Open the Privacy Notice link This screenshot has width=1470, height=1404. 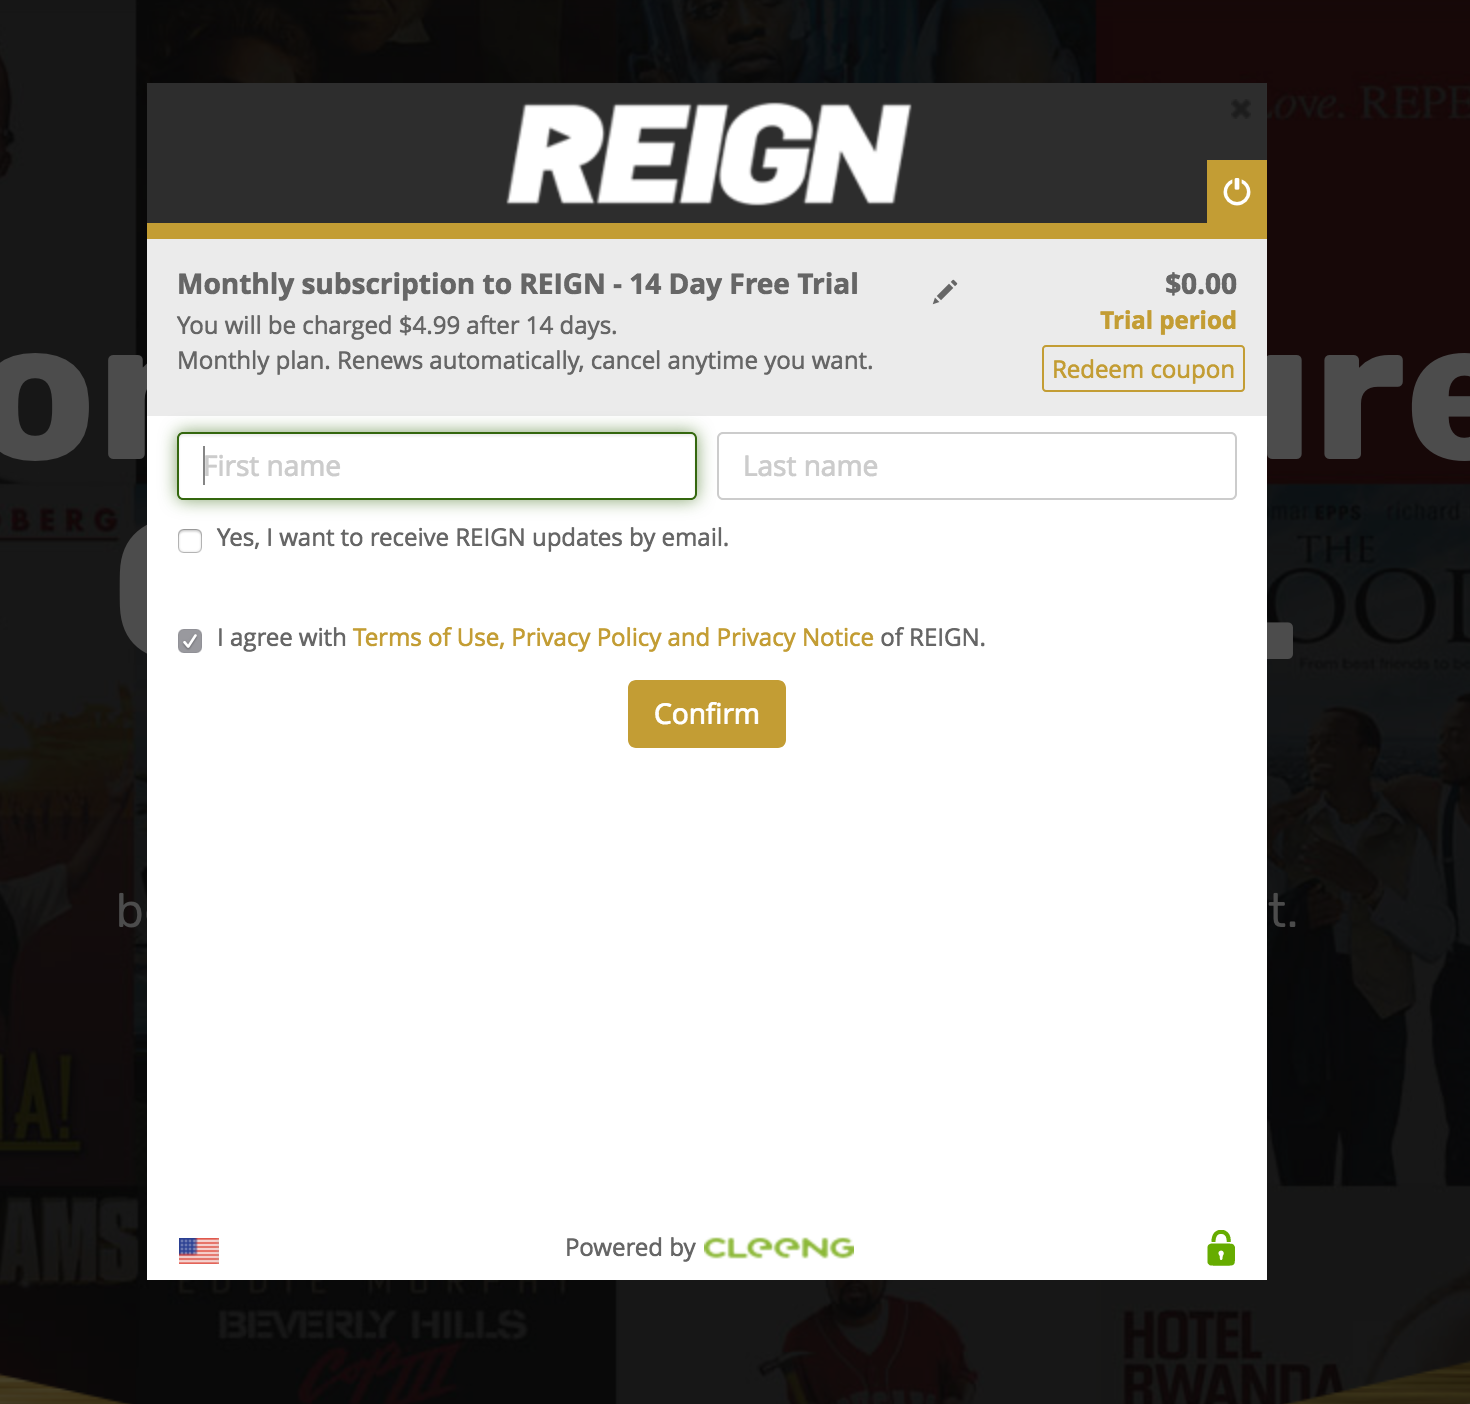[795, 638]
